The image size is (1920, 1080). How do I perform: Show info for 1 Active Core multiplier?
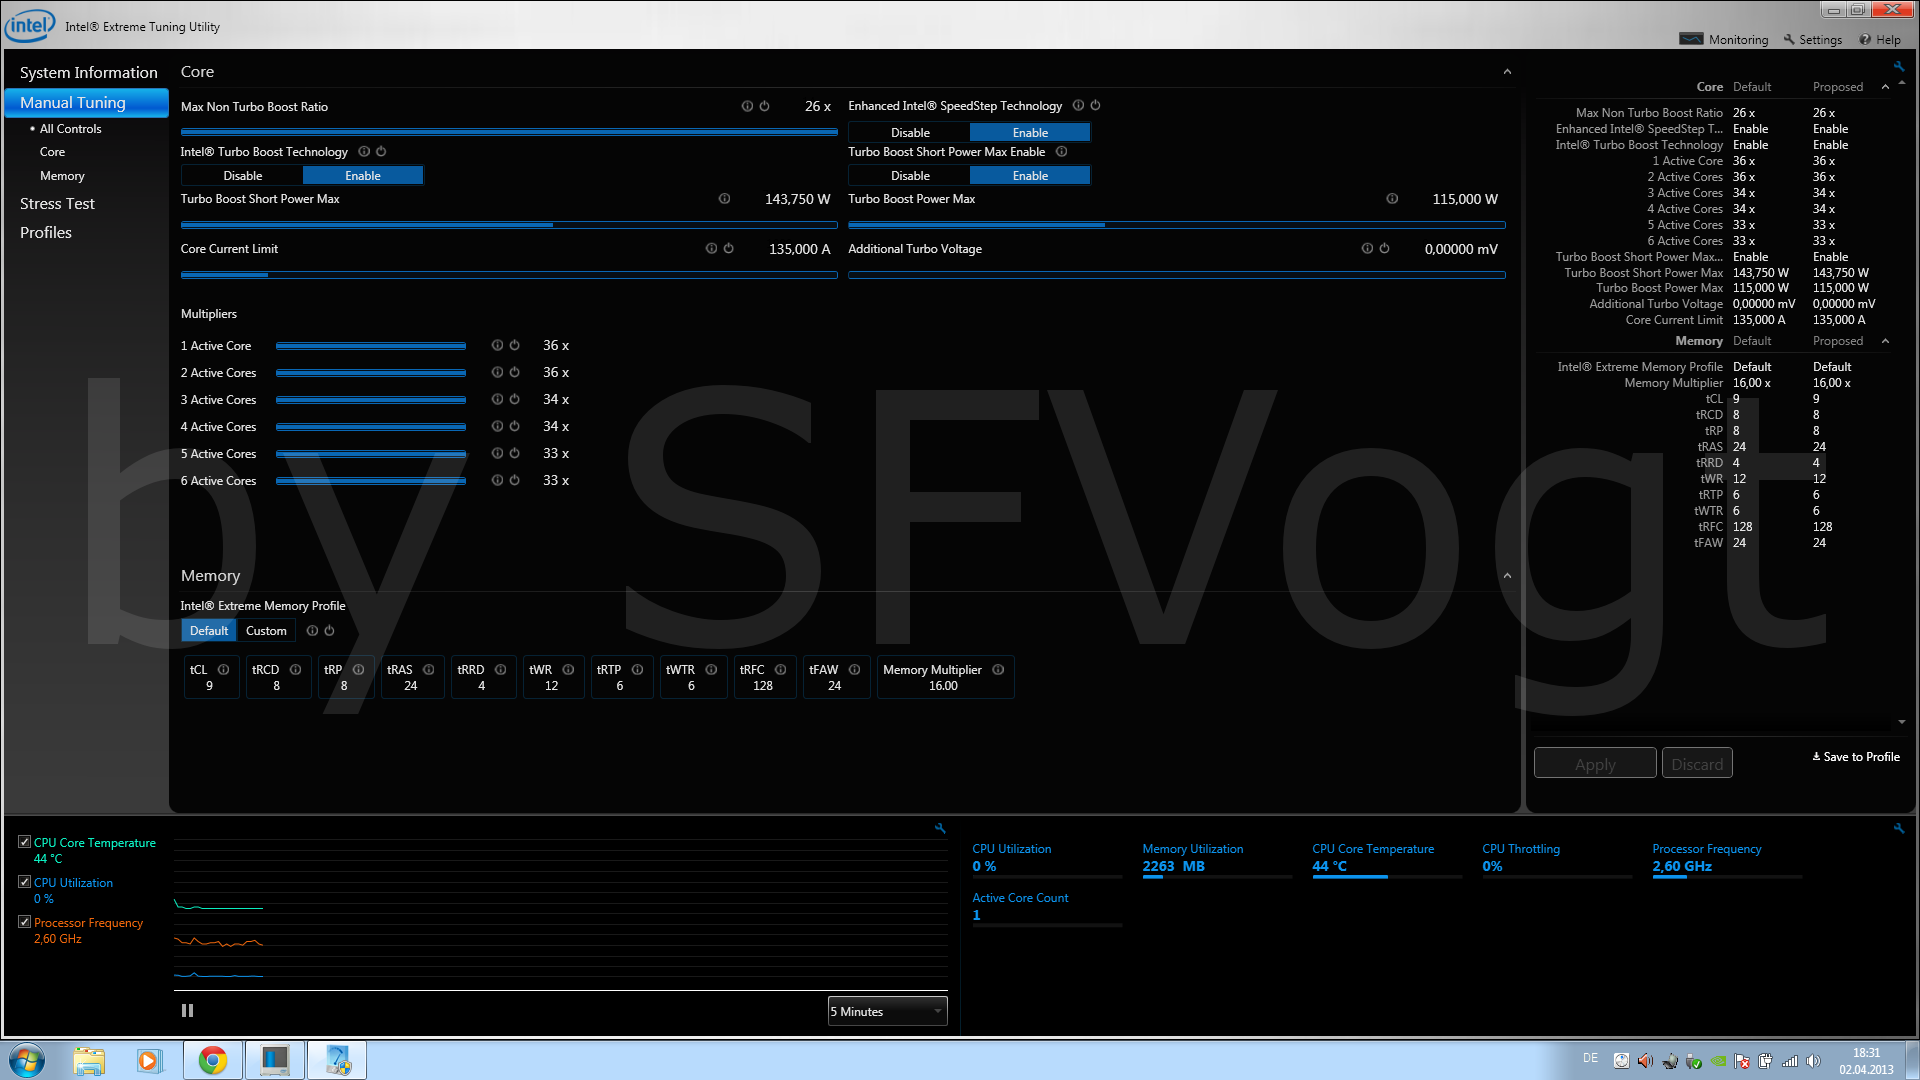tap(497, 345)
